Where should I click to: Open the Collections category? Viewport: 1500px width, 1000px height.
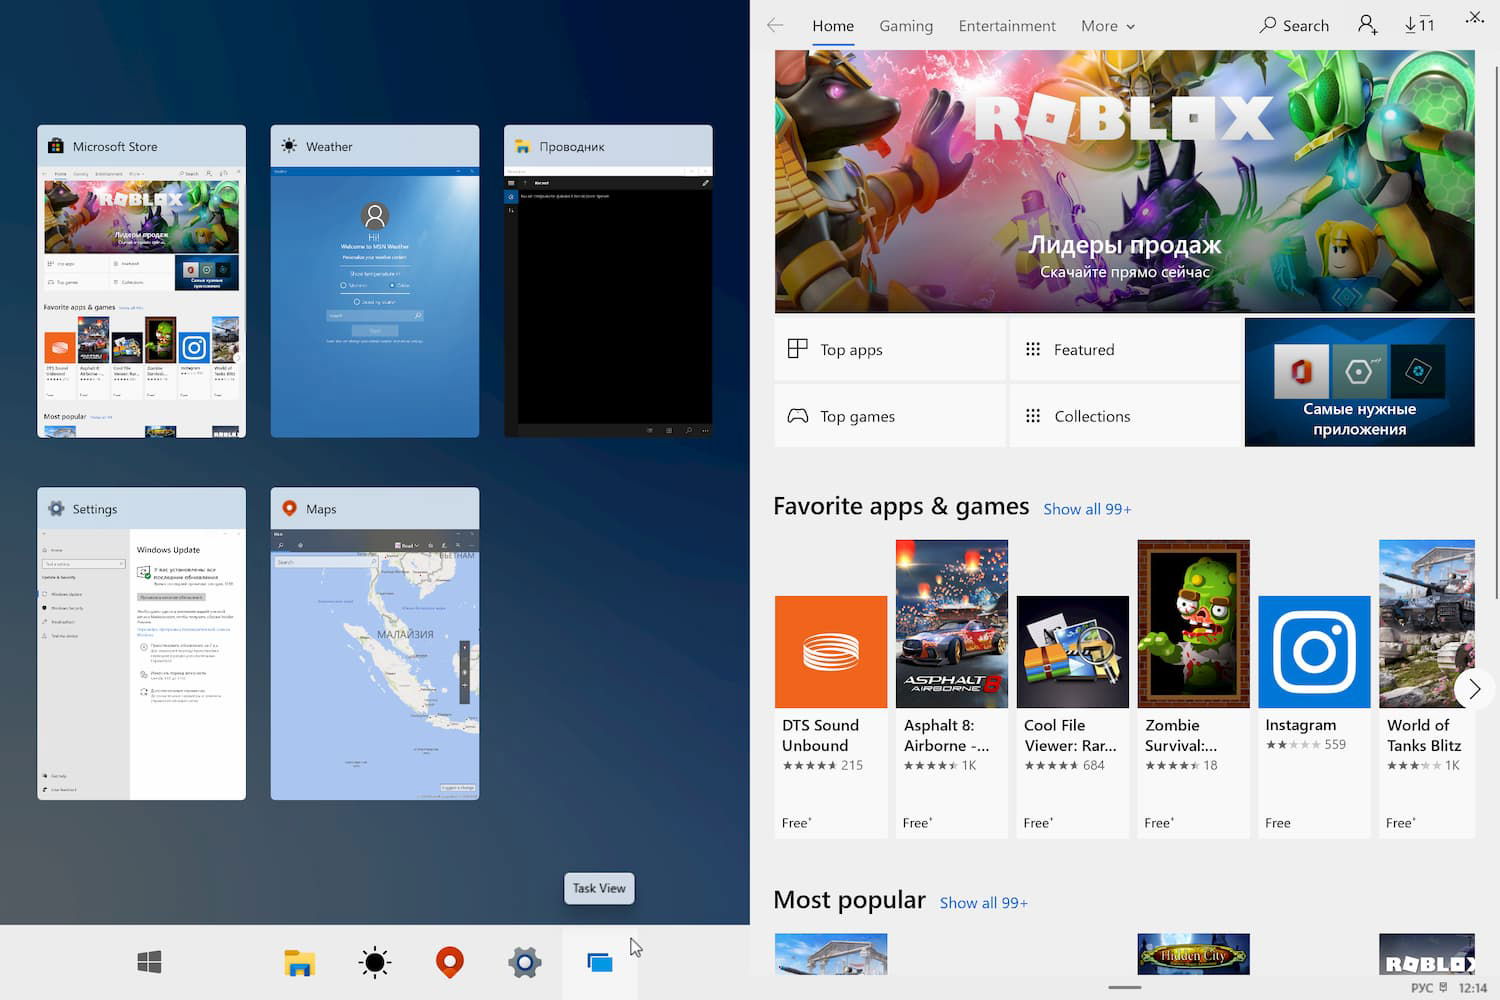tap(1125, 416)
